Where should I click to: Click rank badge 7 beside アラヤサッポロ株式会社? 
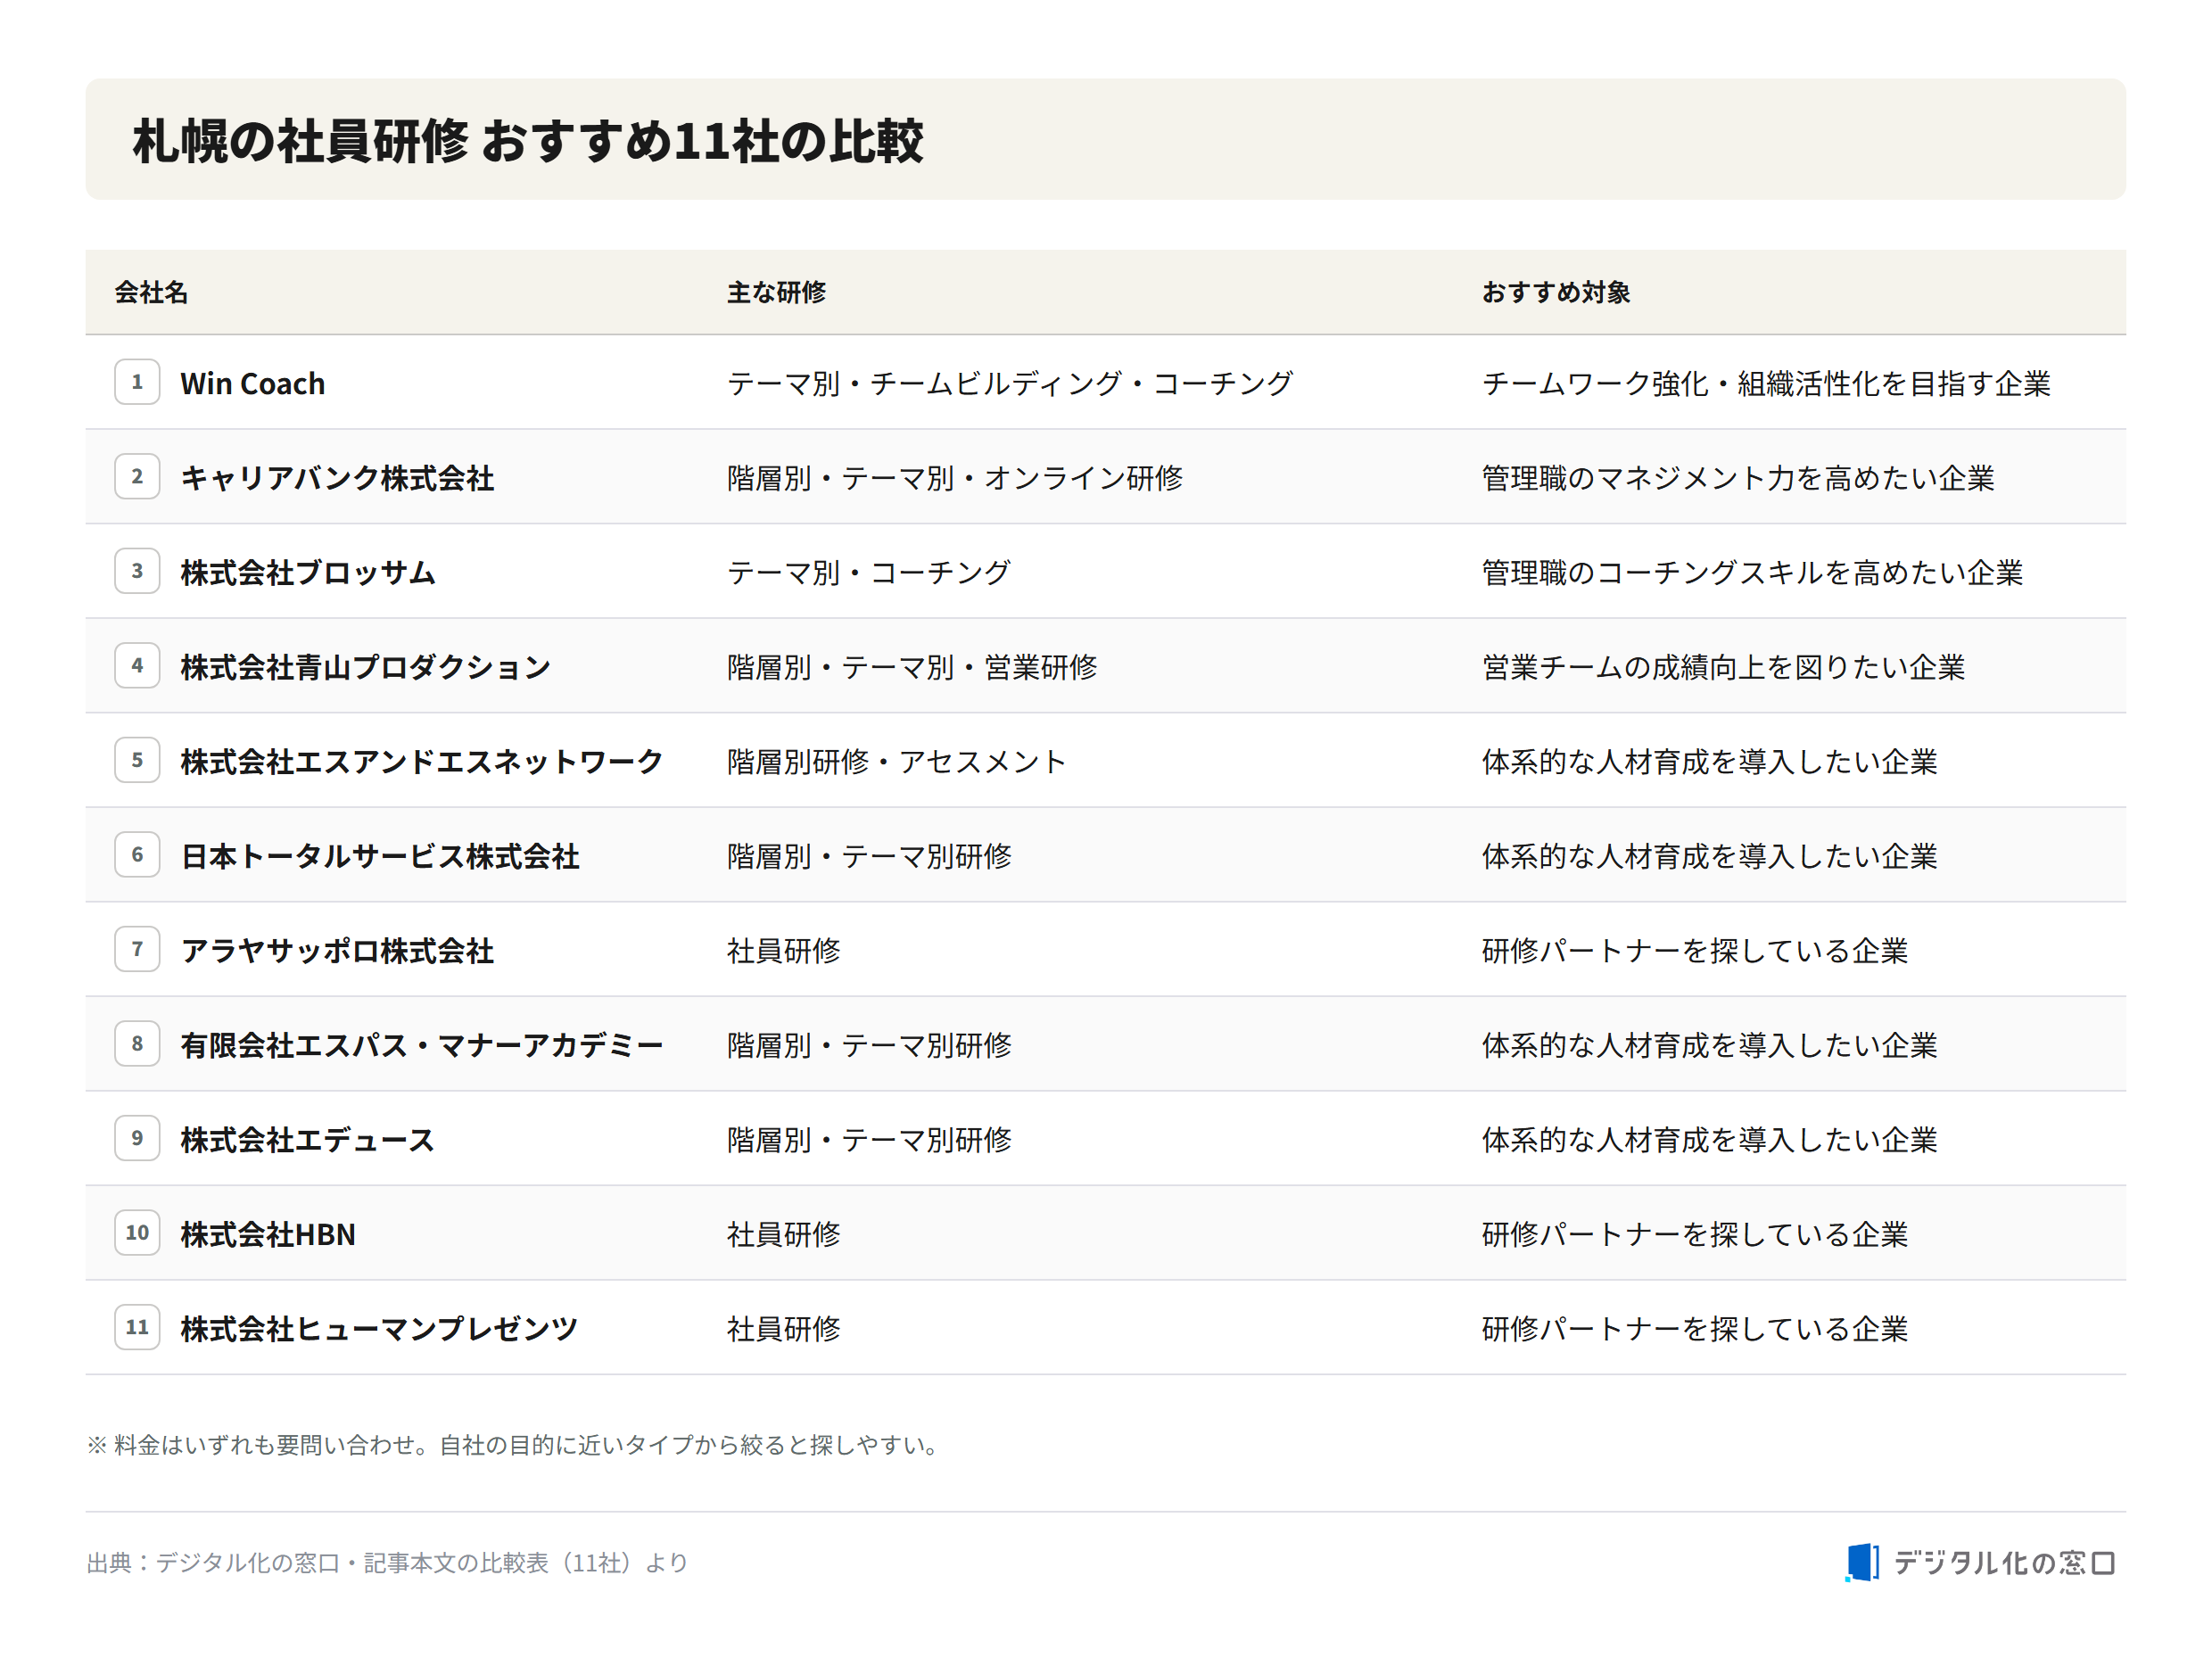[137, 949]
